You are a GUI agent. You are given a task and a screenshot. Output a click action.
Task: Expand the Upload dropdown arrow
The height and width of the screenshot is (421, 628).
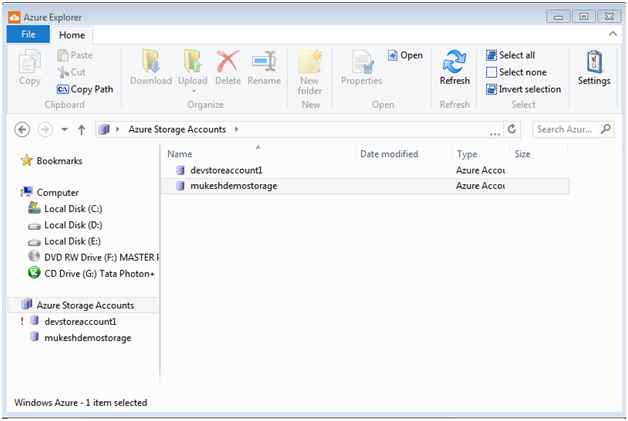(193, 91)
